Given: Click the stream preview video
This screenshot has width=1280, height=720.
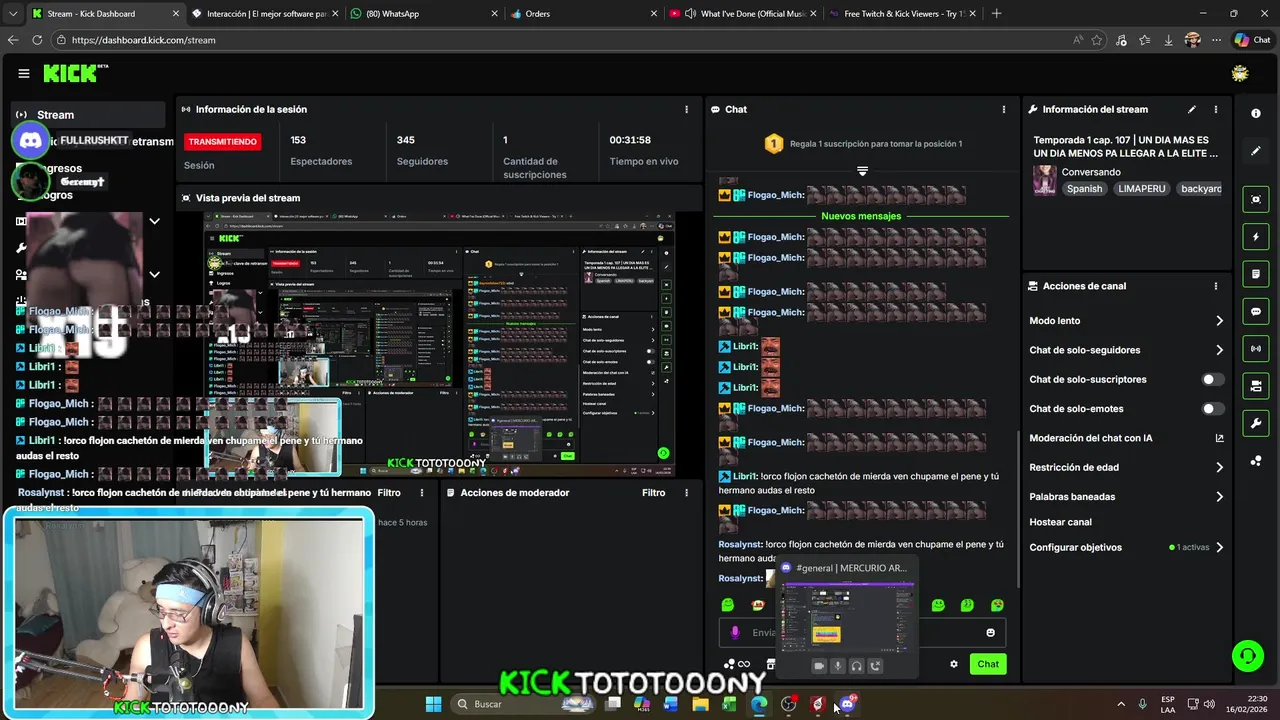Looking at the screenshot, I should point(440,343).
